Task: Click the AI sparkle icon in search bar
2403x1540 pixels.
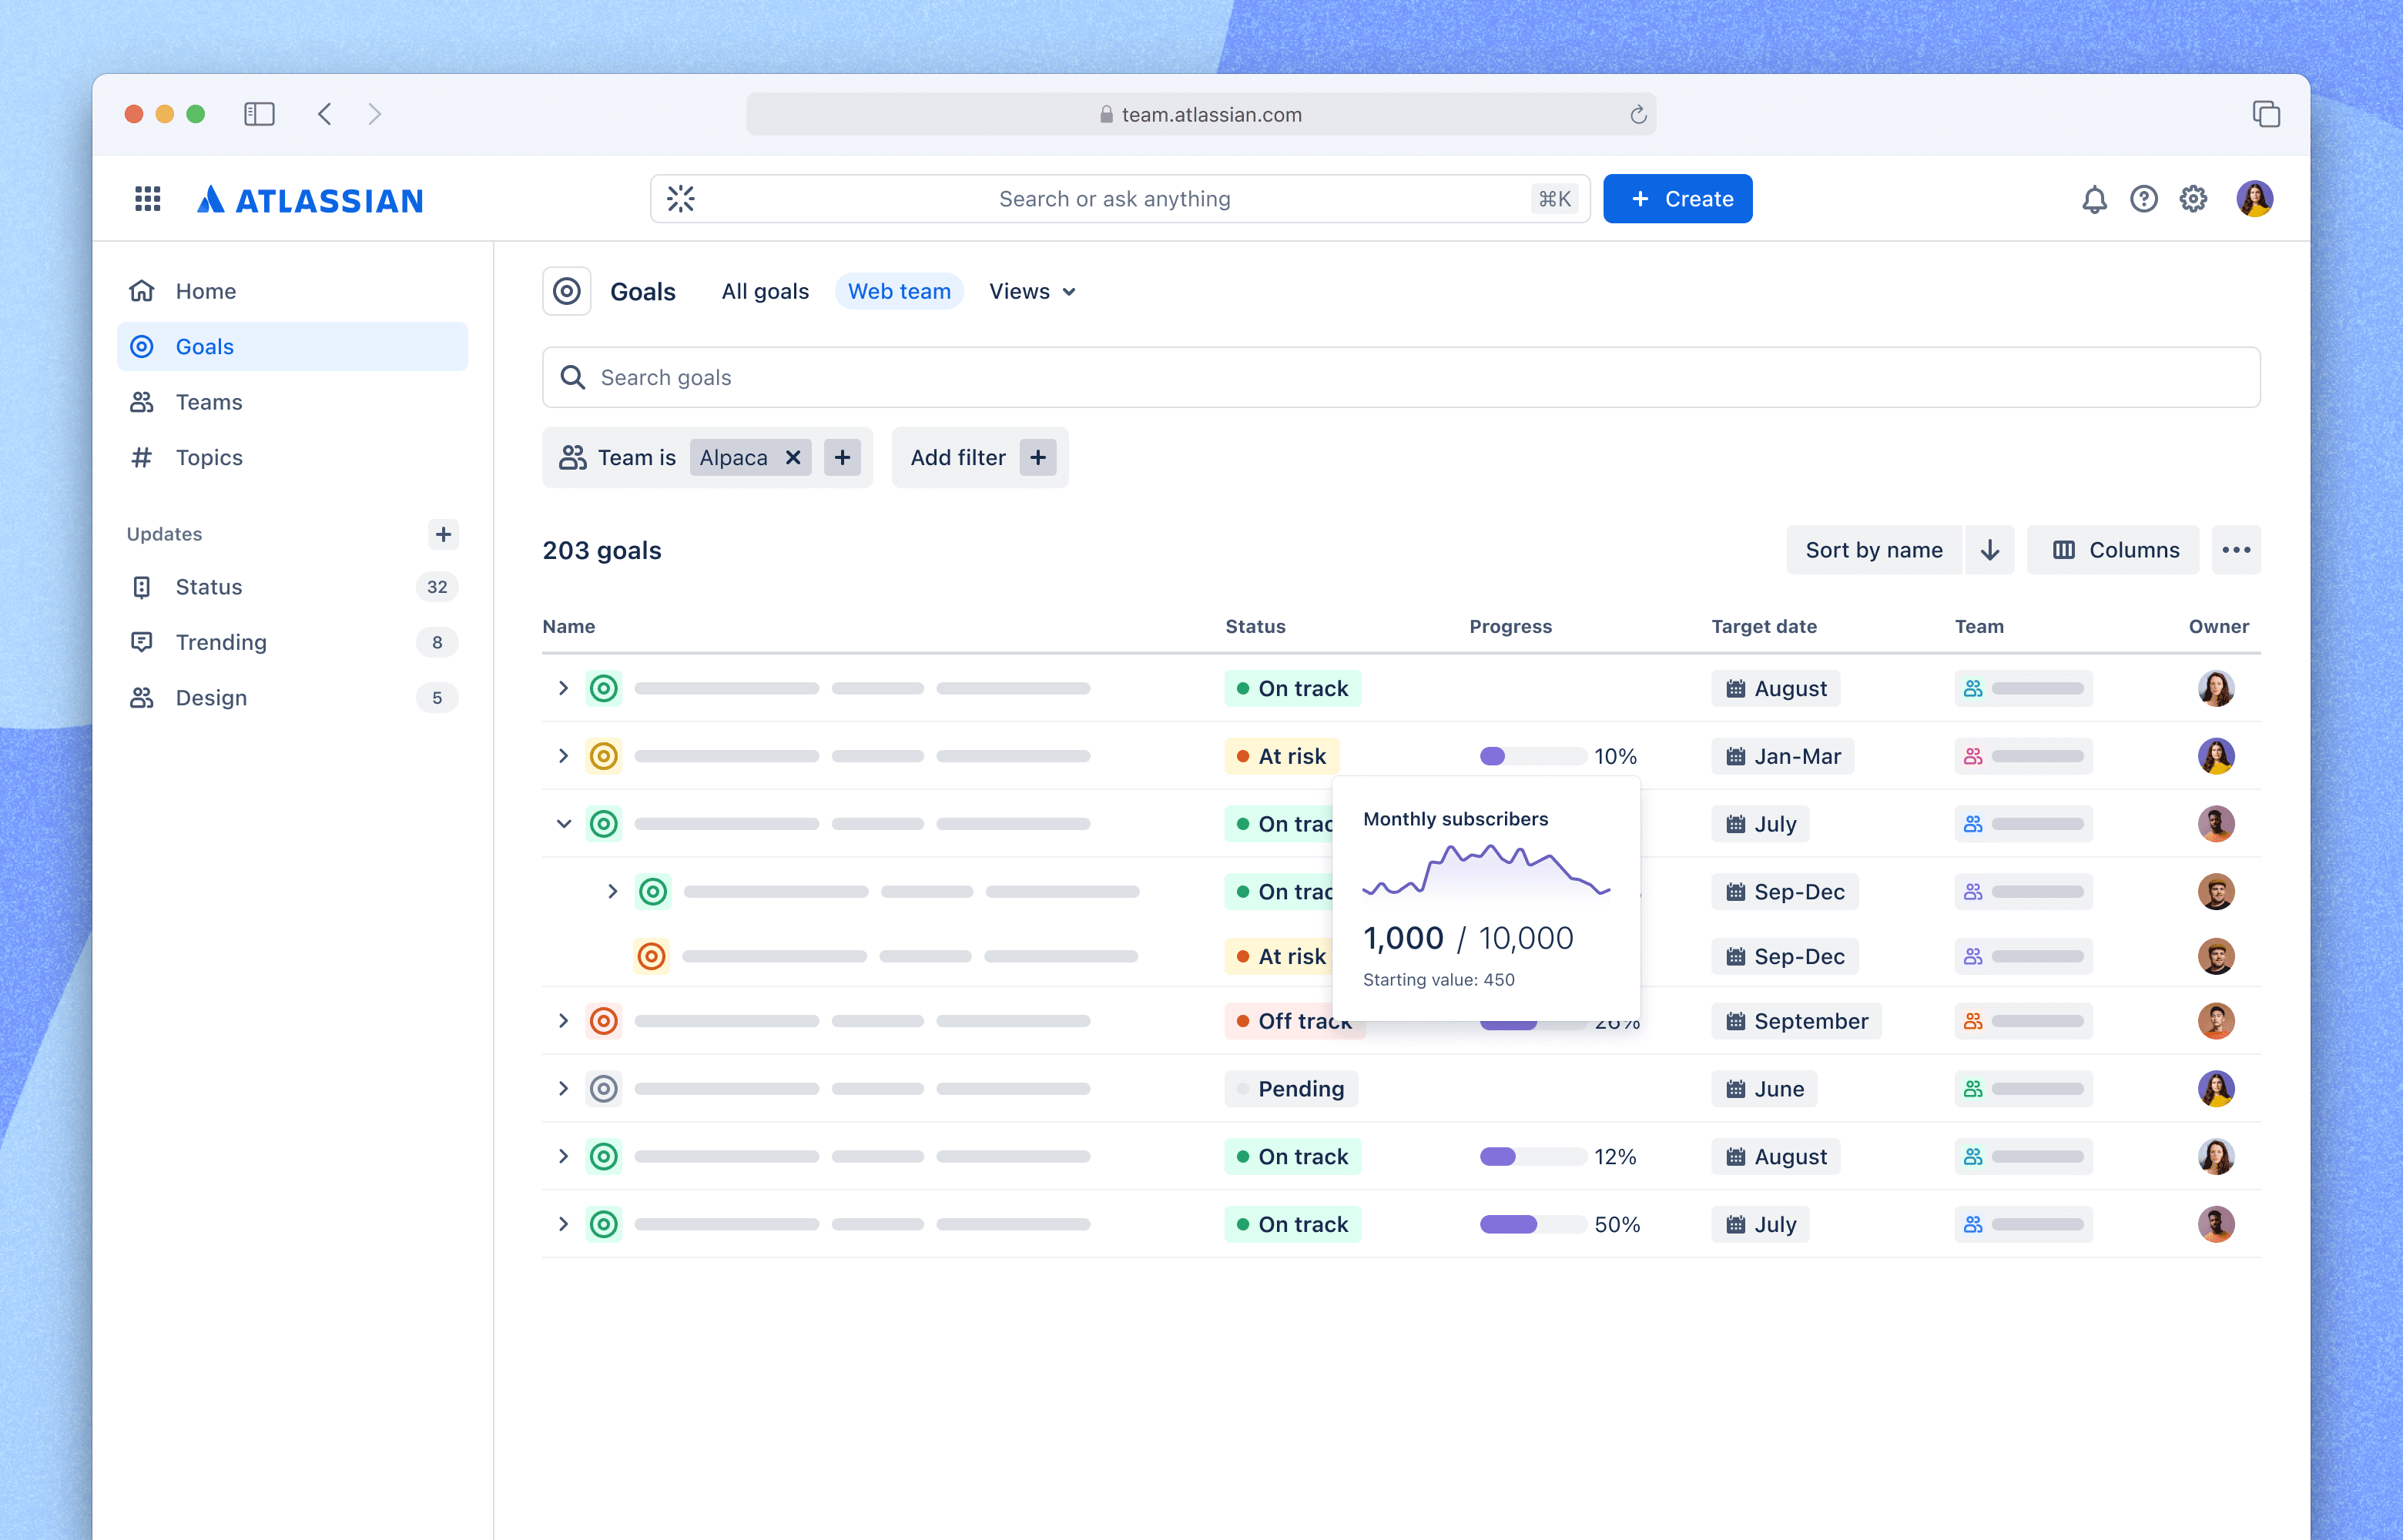Action: point(681,199)
